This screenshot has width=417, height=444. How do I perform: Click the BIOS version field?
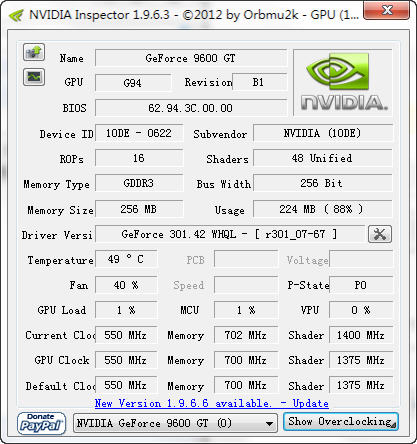click(x=191, y=108)
